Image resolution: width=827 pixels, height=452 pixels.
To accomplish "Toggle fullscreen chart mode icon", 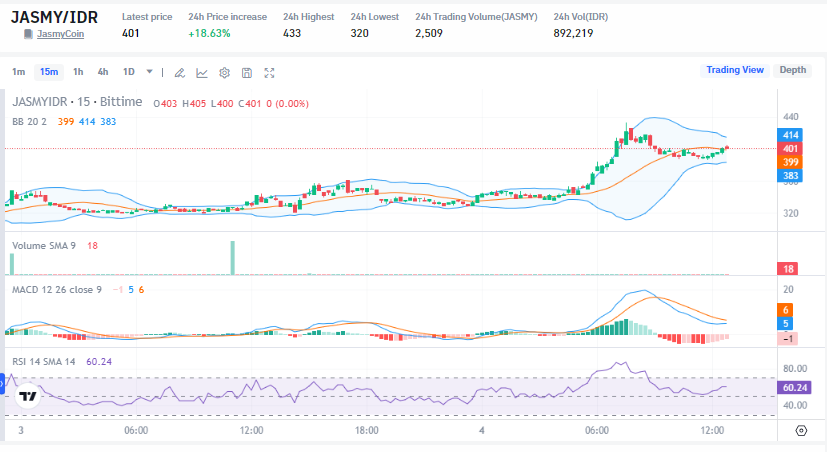I will click(270, 72).
